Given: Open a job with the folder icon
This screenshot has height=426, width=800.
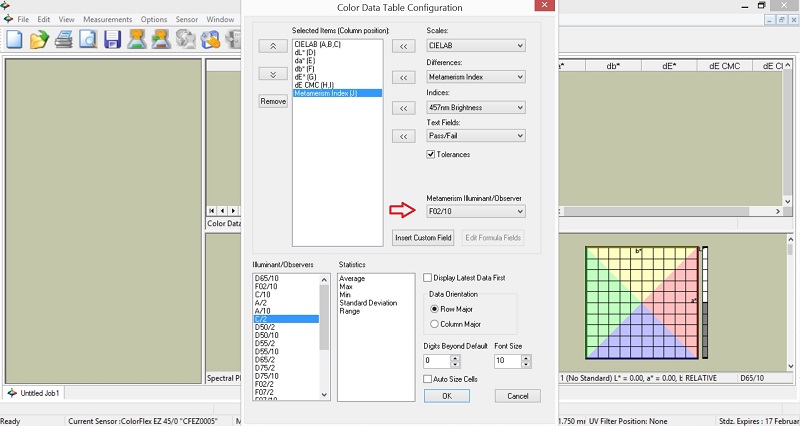Looking at the screenshot, I should pos(39,39).
